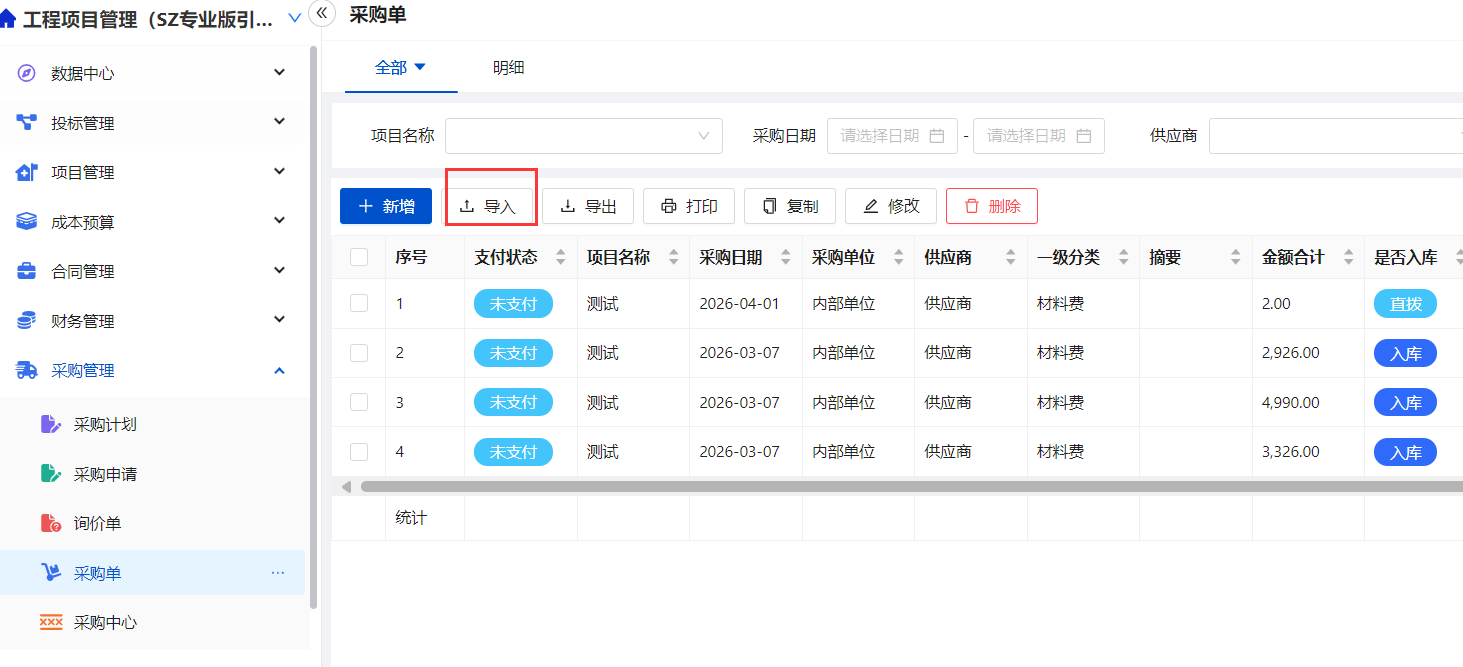Check the checkbox for row 1
Screen dimensions: 1463x667
(358, 303)
